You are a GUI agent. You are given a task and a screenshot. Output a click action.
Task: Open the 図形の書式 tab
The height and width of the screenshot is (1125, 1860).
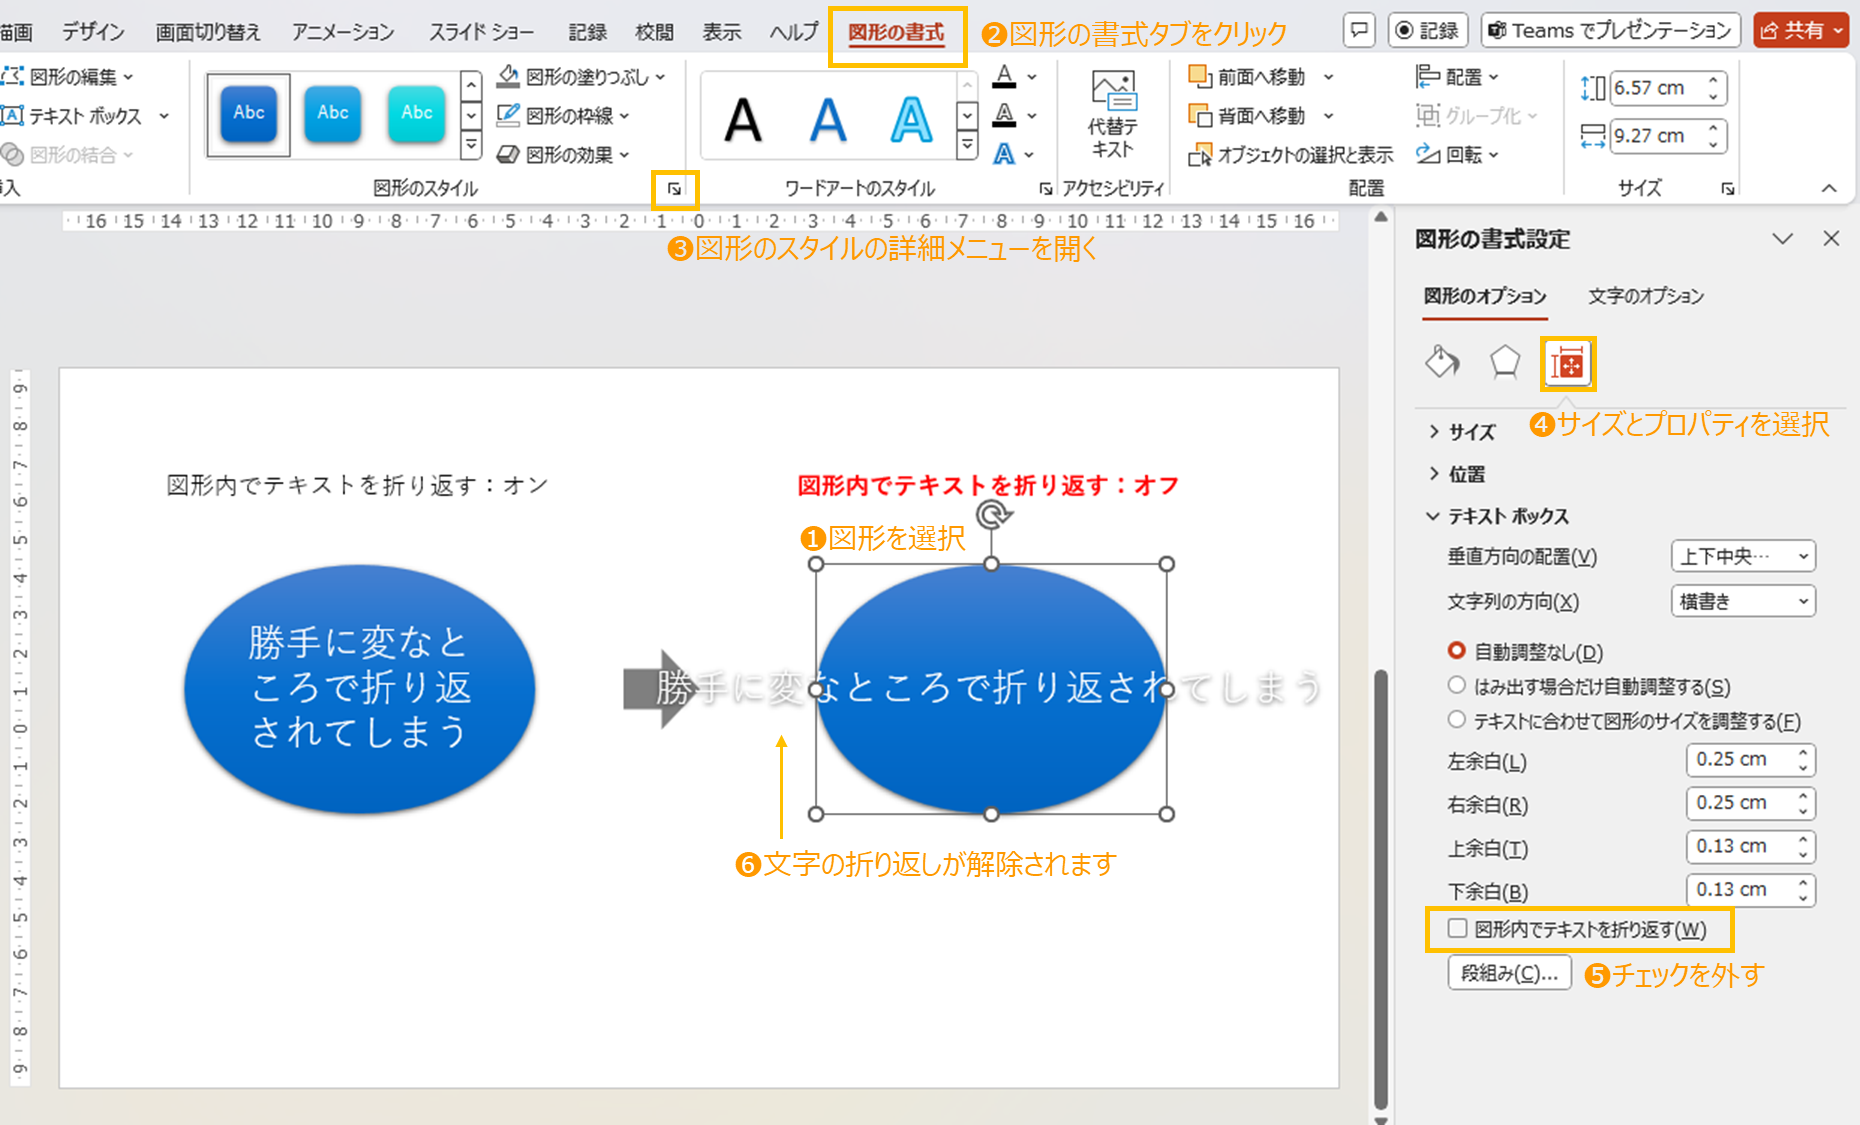[896, 33]
